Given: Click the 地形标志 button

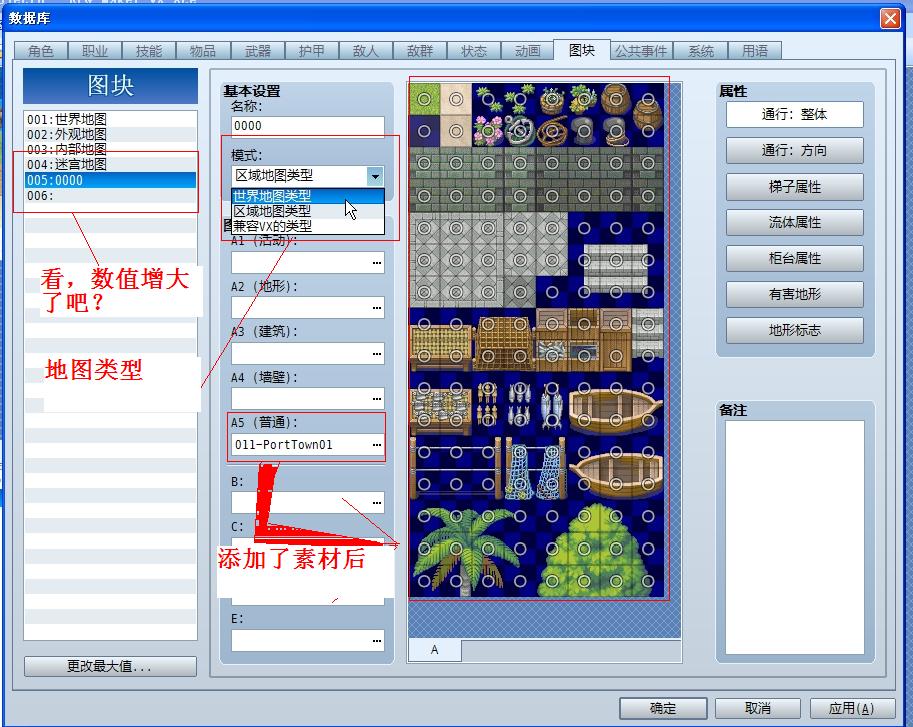Looking at the screenshot, I should pos(794,330).
